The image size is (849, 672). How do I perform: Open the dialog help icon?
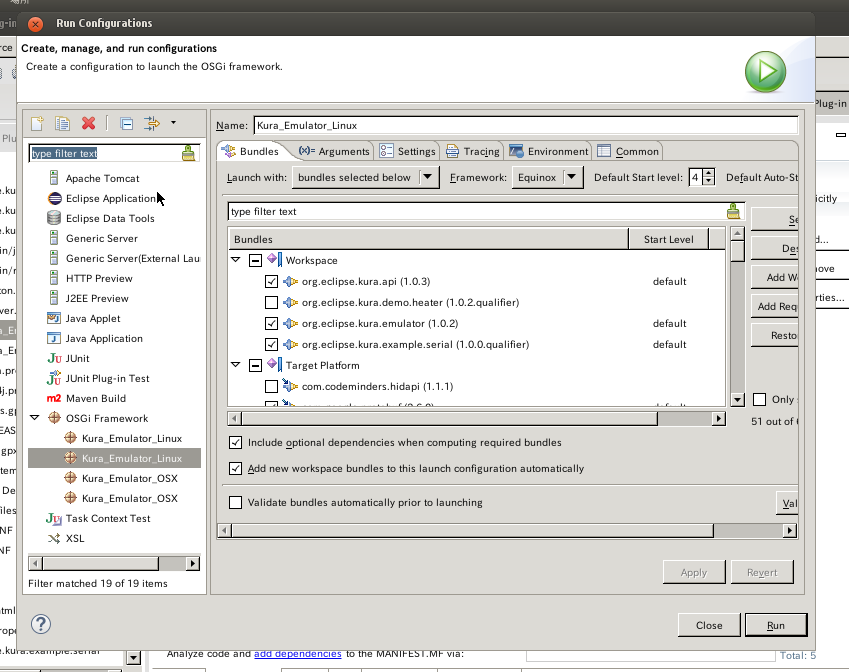41,624
